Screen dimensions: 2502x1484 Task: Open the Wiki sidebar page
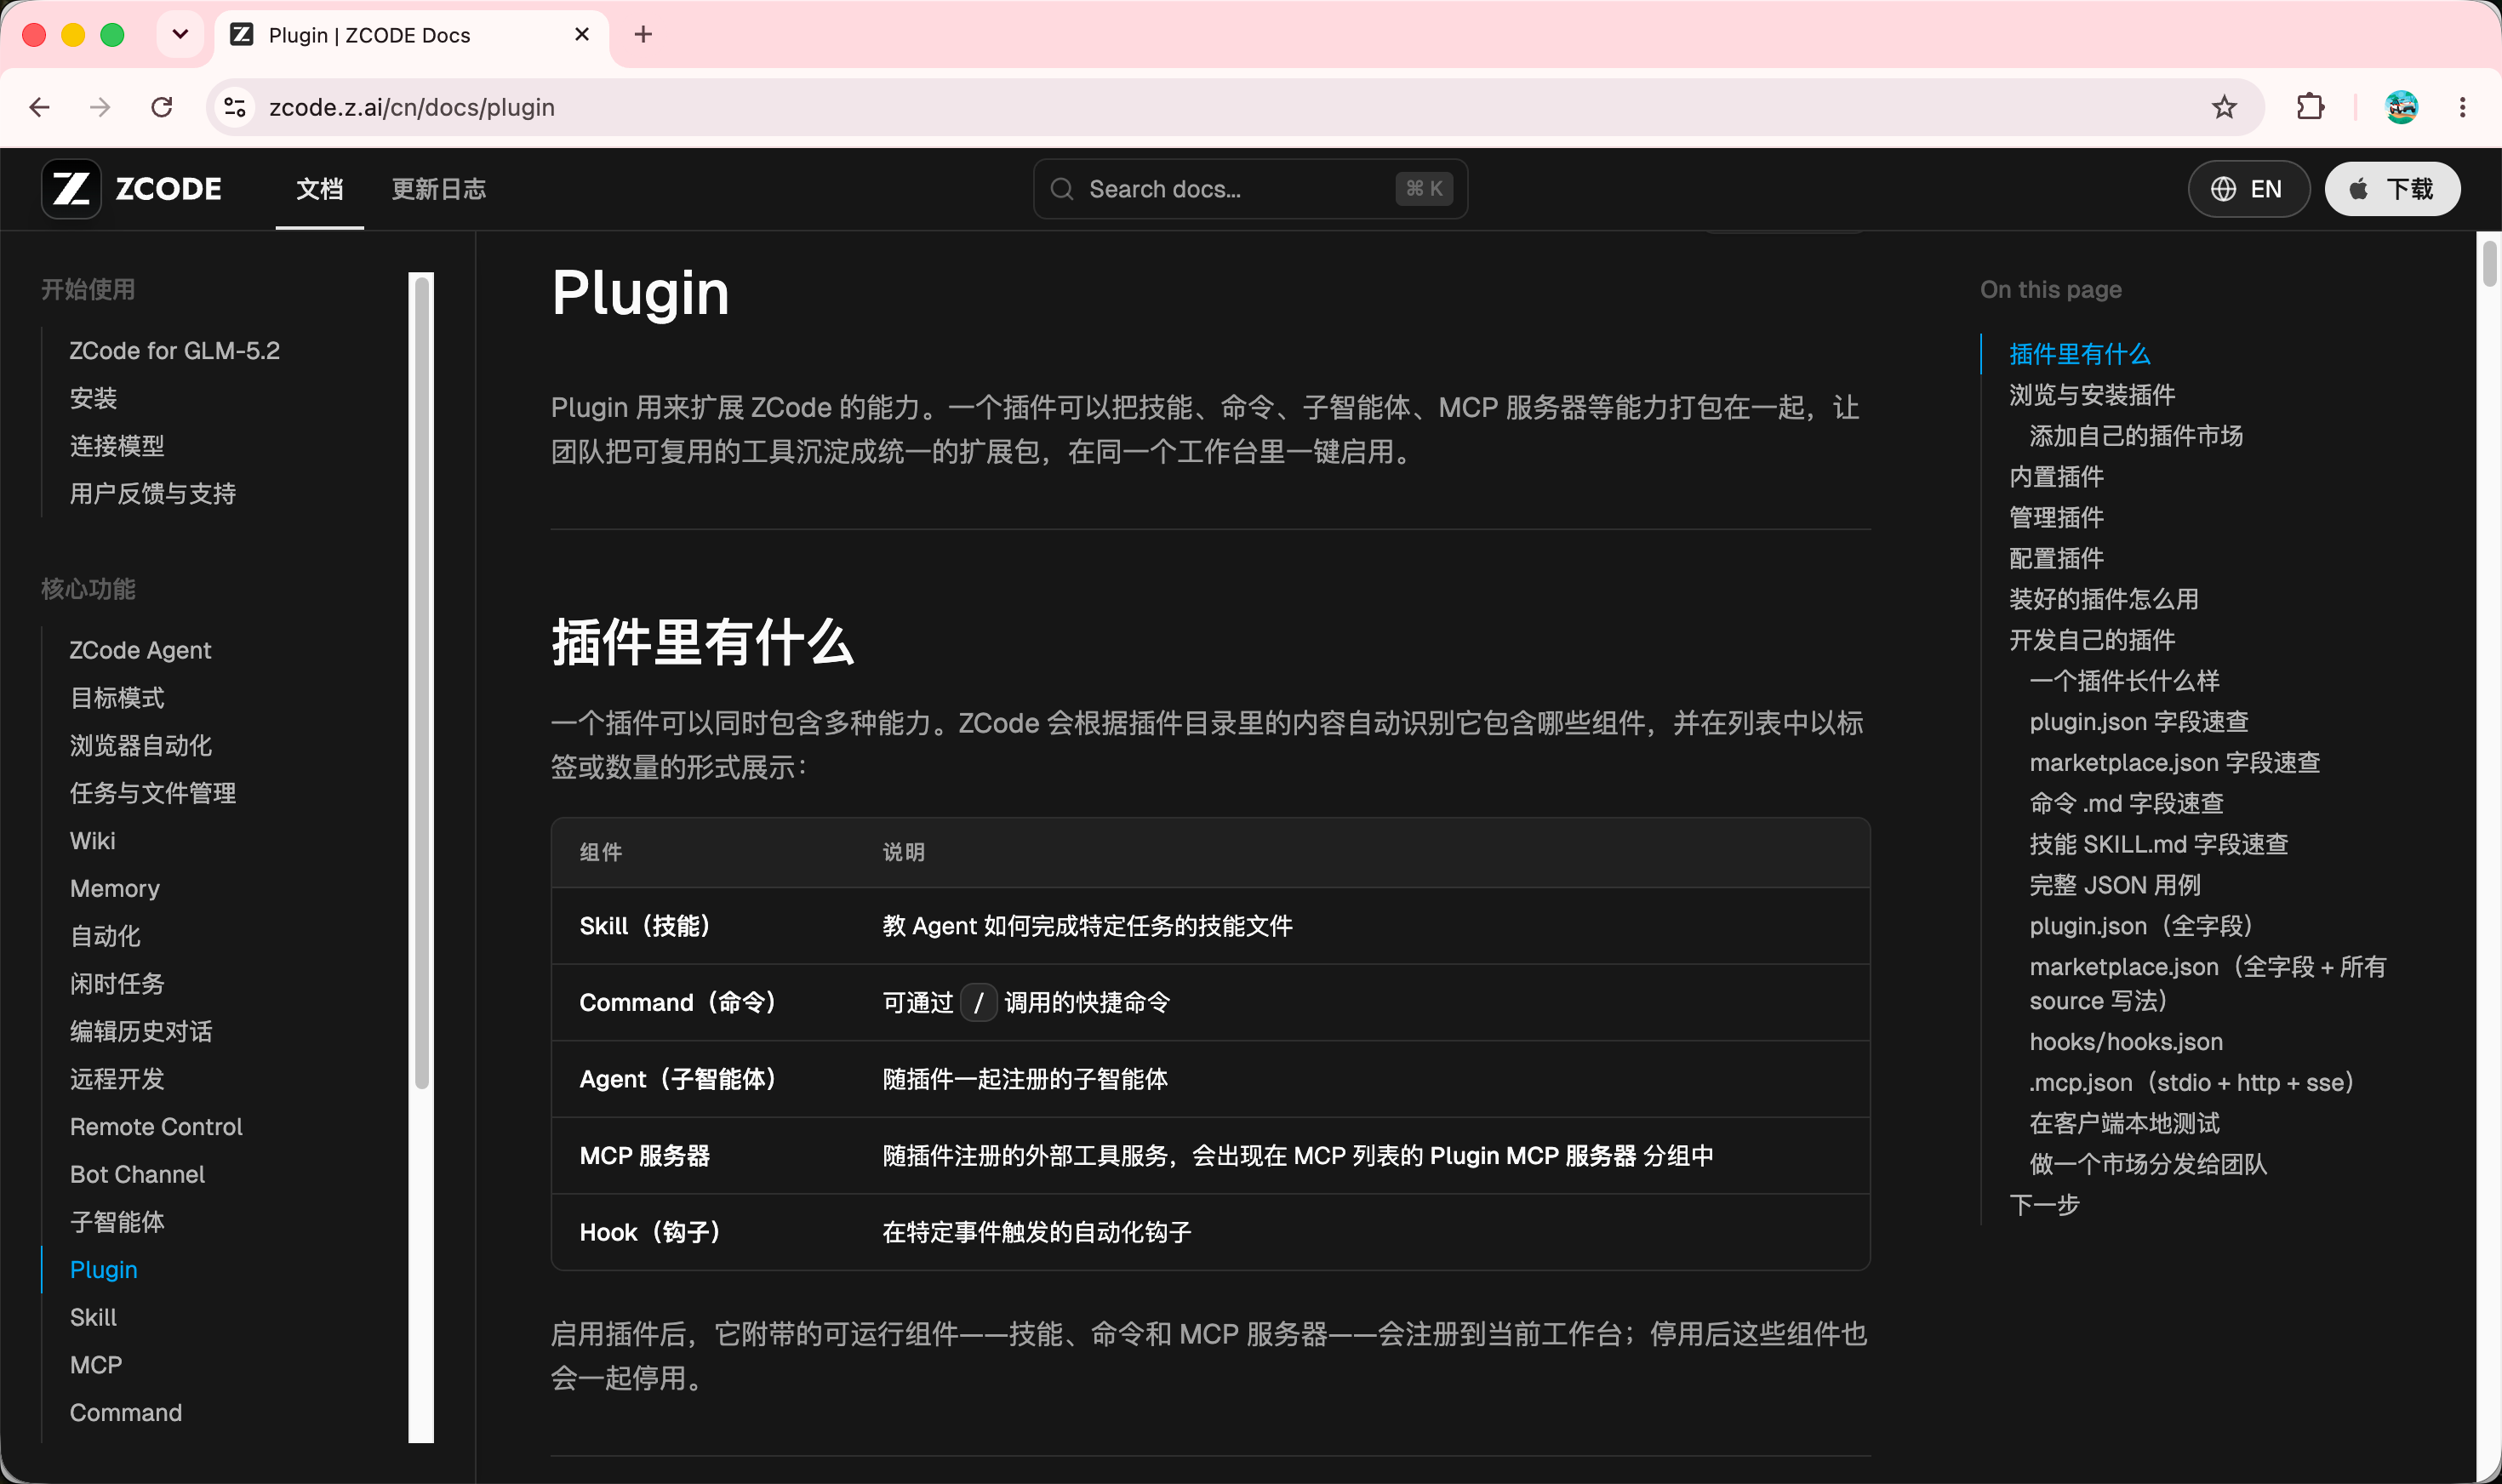click(x=93, y=841)
